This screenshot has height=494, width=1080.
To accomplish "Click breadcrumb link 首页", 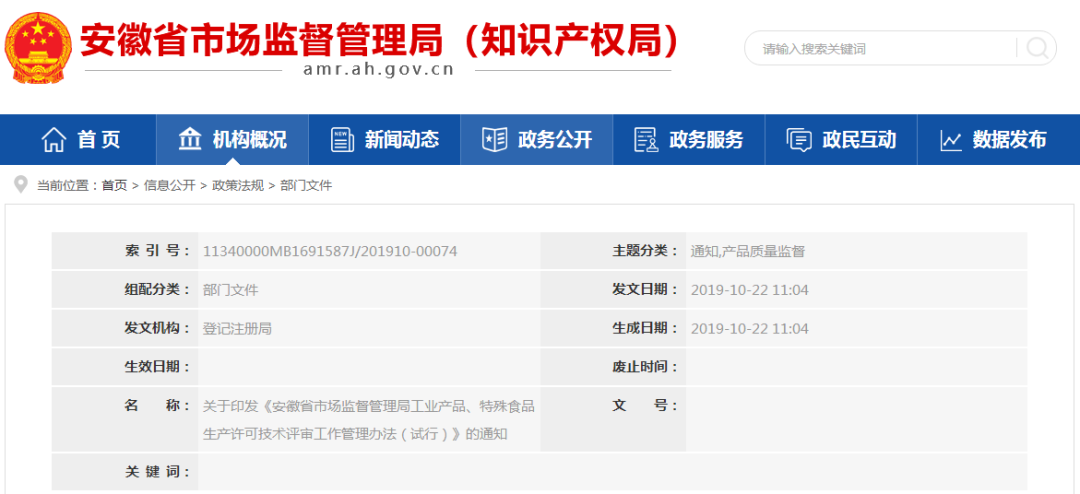I will [x=114, y=185].
